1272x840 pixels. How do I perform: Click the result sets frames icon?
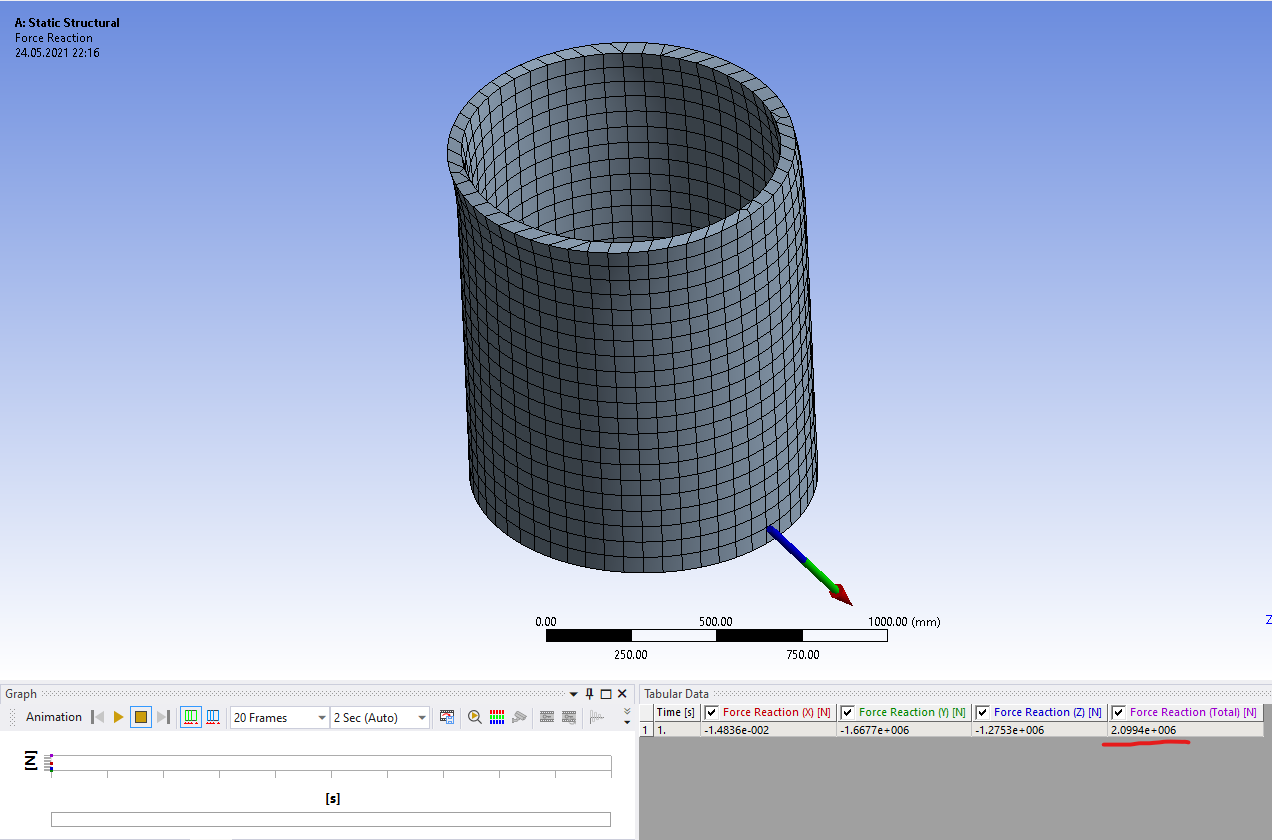pos(213,717)
